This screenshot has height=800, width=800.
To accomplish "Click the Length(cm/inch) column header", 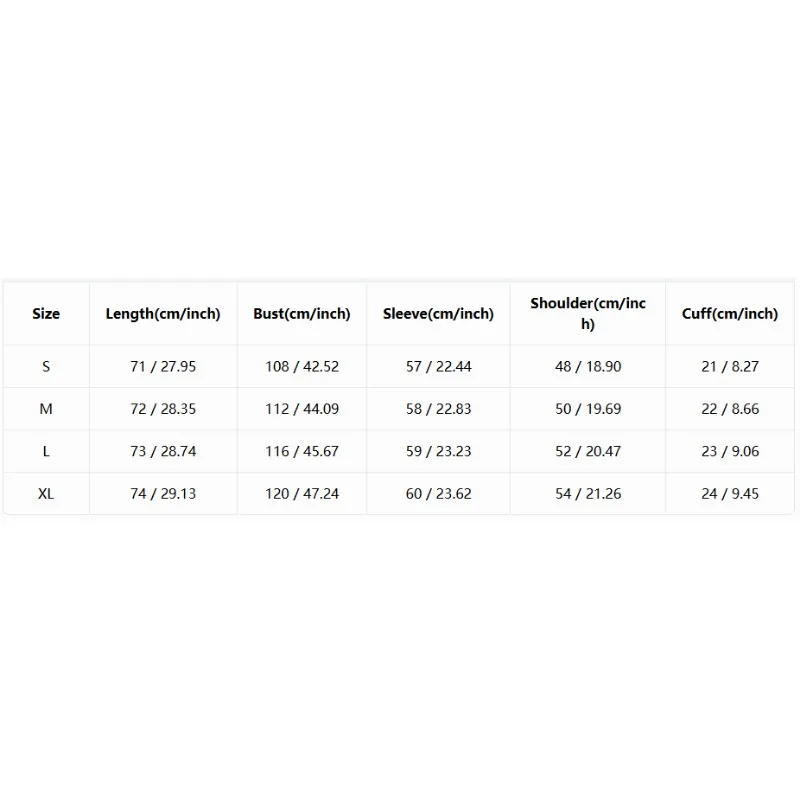I will [x=163, y=313].
